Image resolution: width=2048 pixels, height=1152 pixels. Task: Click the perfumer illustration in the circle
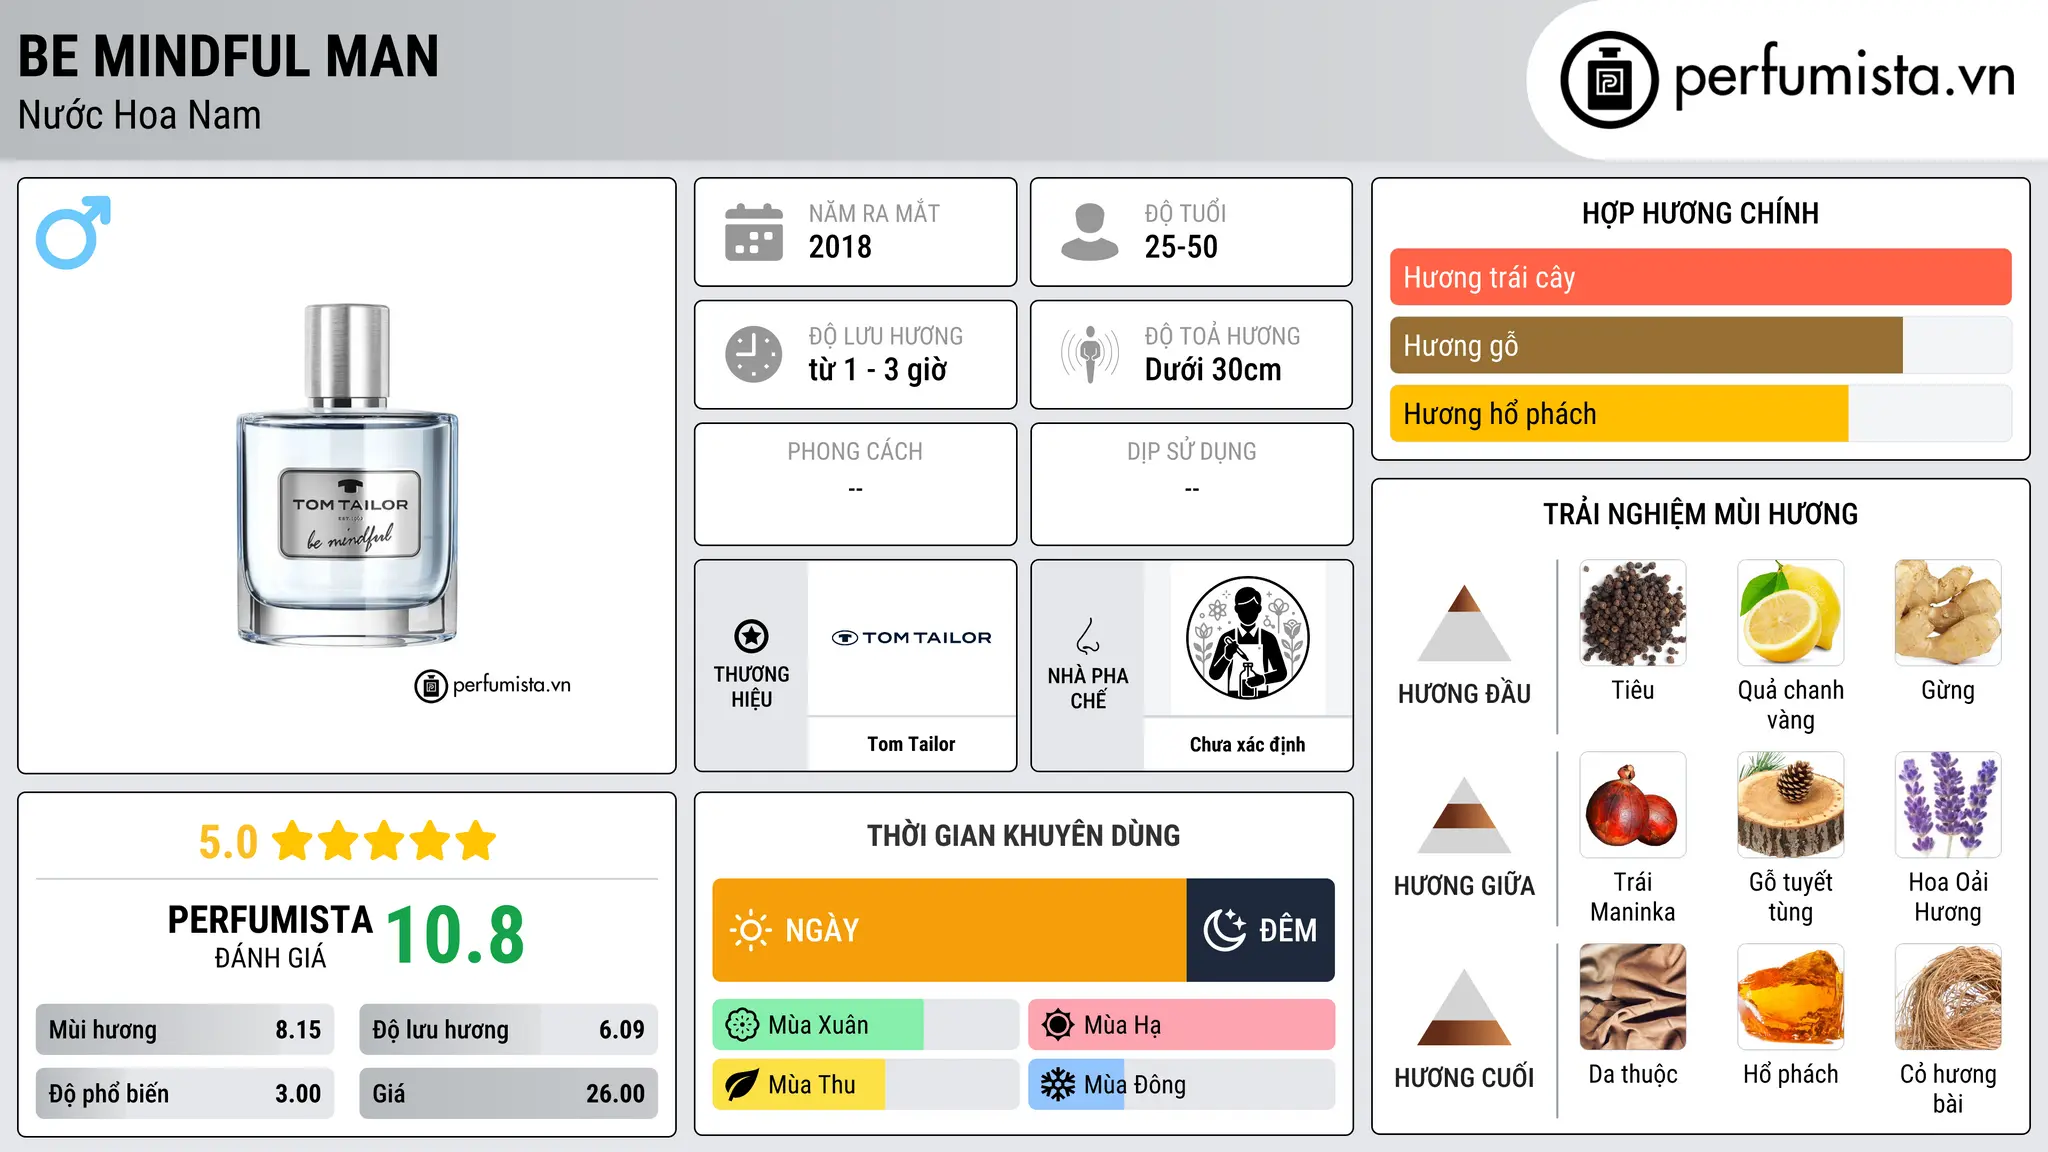(x=1247, y=638)
